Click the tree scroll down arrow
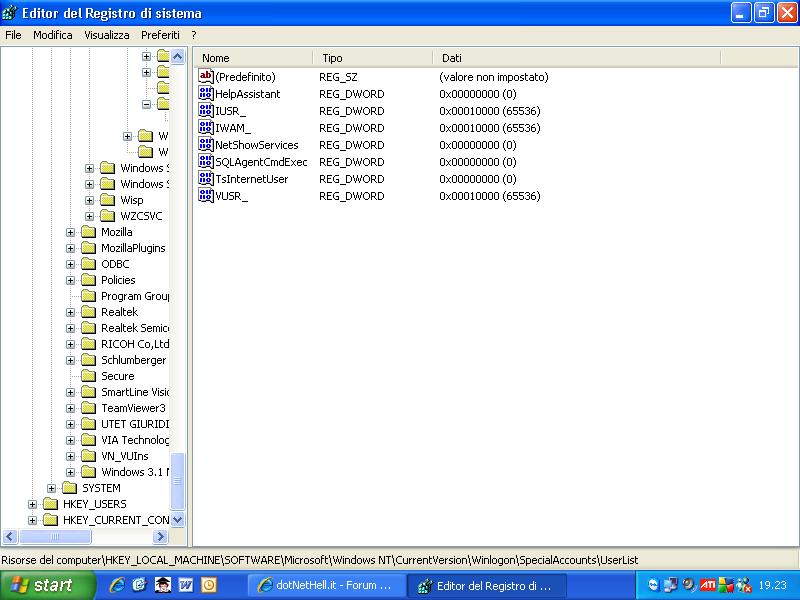This screenshot has height=600, width=800. tap(178, 520)
